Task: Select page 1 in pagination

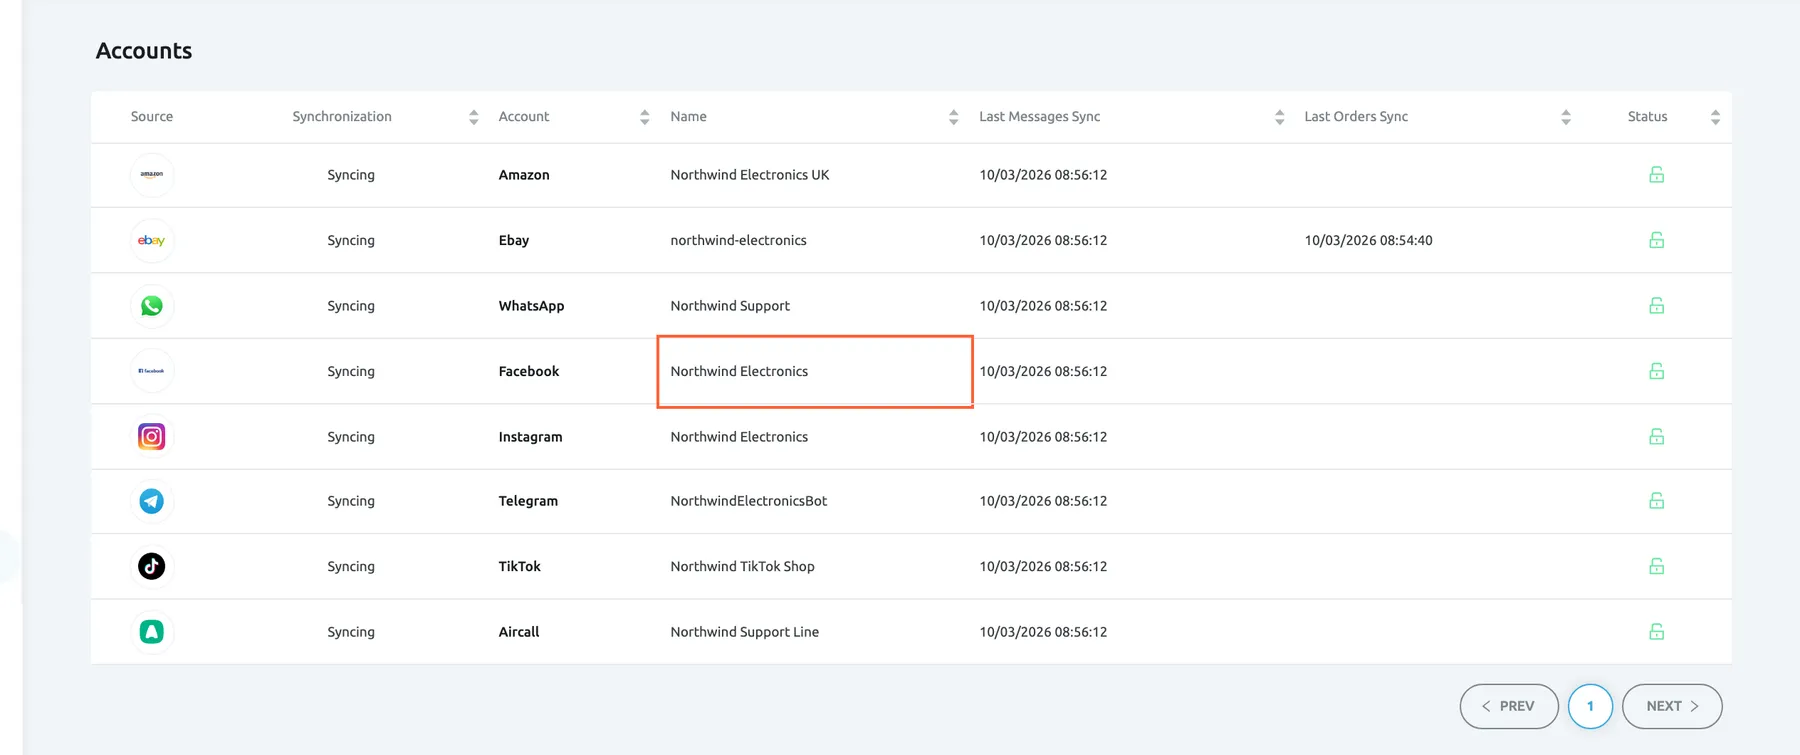Action: click(1590, 706)
